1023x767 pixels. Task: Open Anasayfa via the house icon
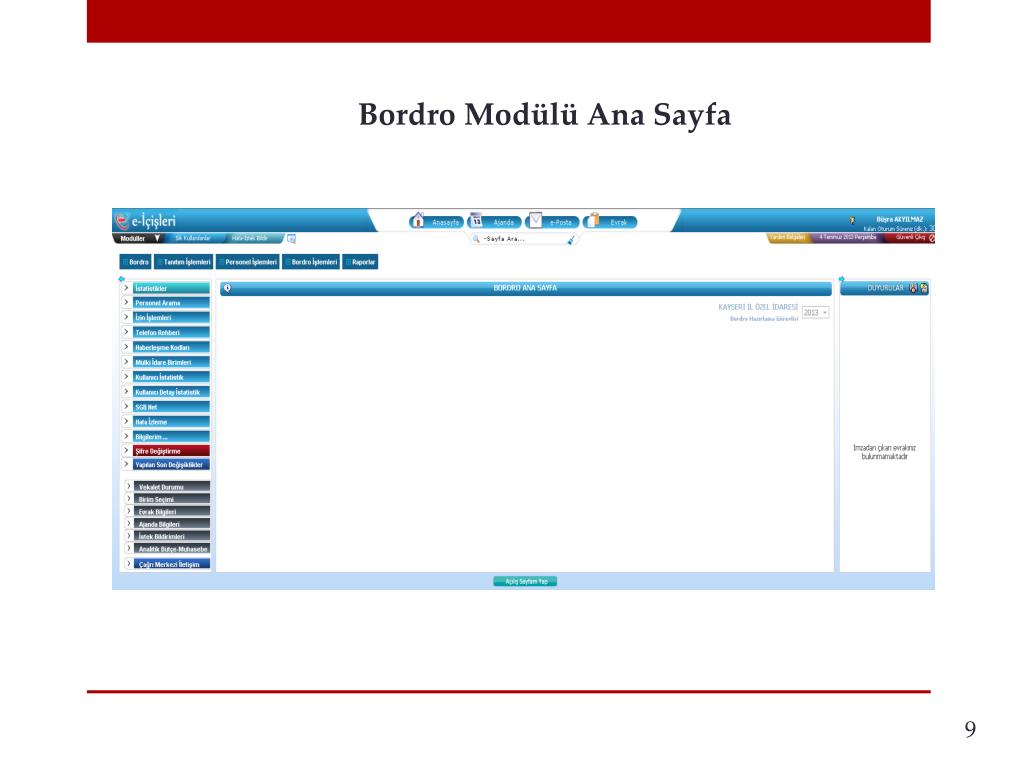click(x=418, y=220)
